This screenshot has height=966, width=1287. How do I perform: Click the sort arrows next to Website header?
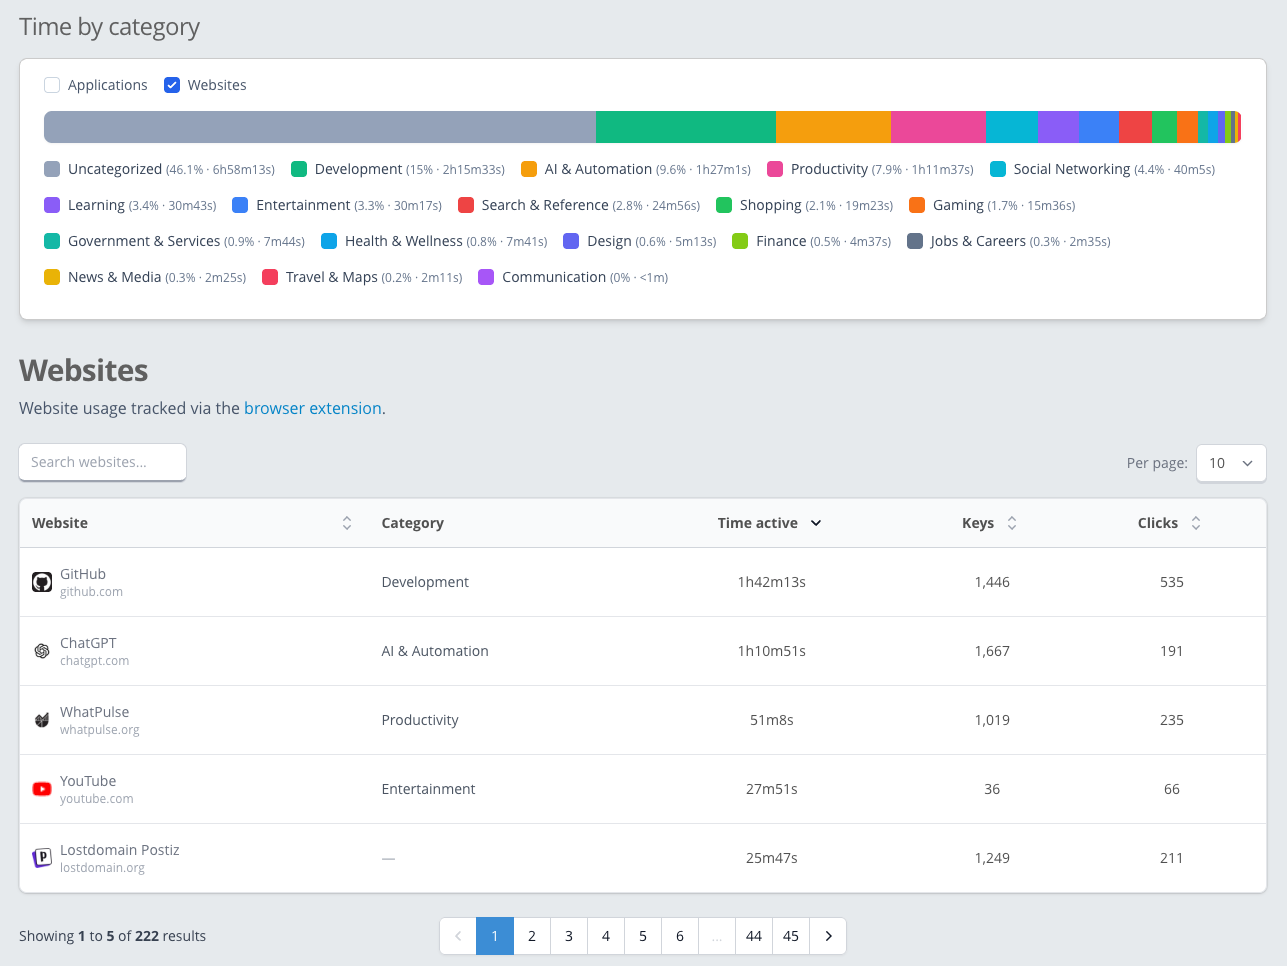click(346, 522)
